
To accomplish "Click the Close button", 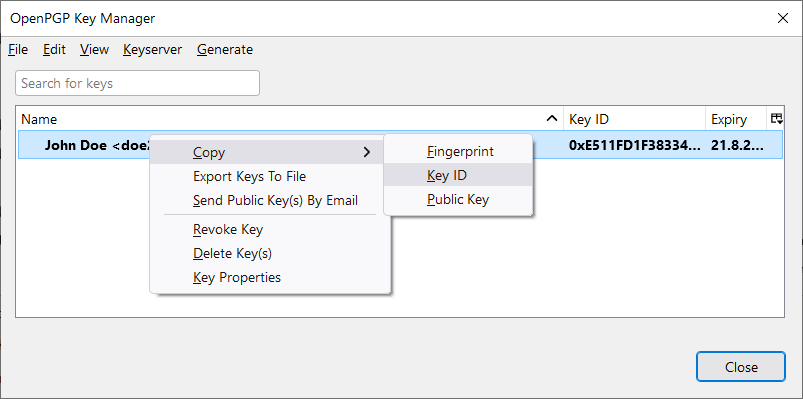I will coord(741,367).
